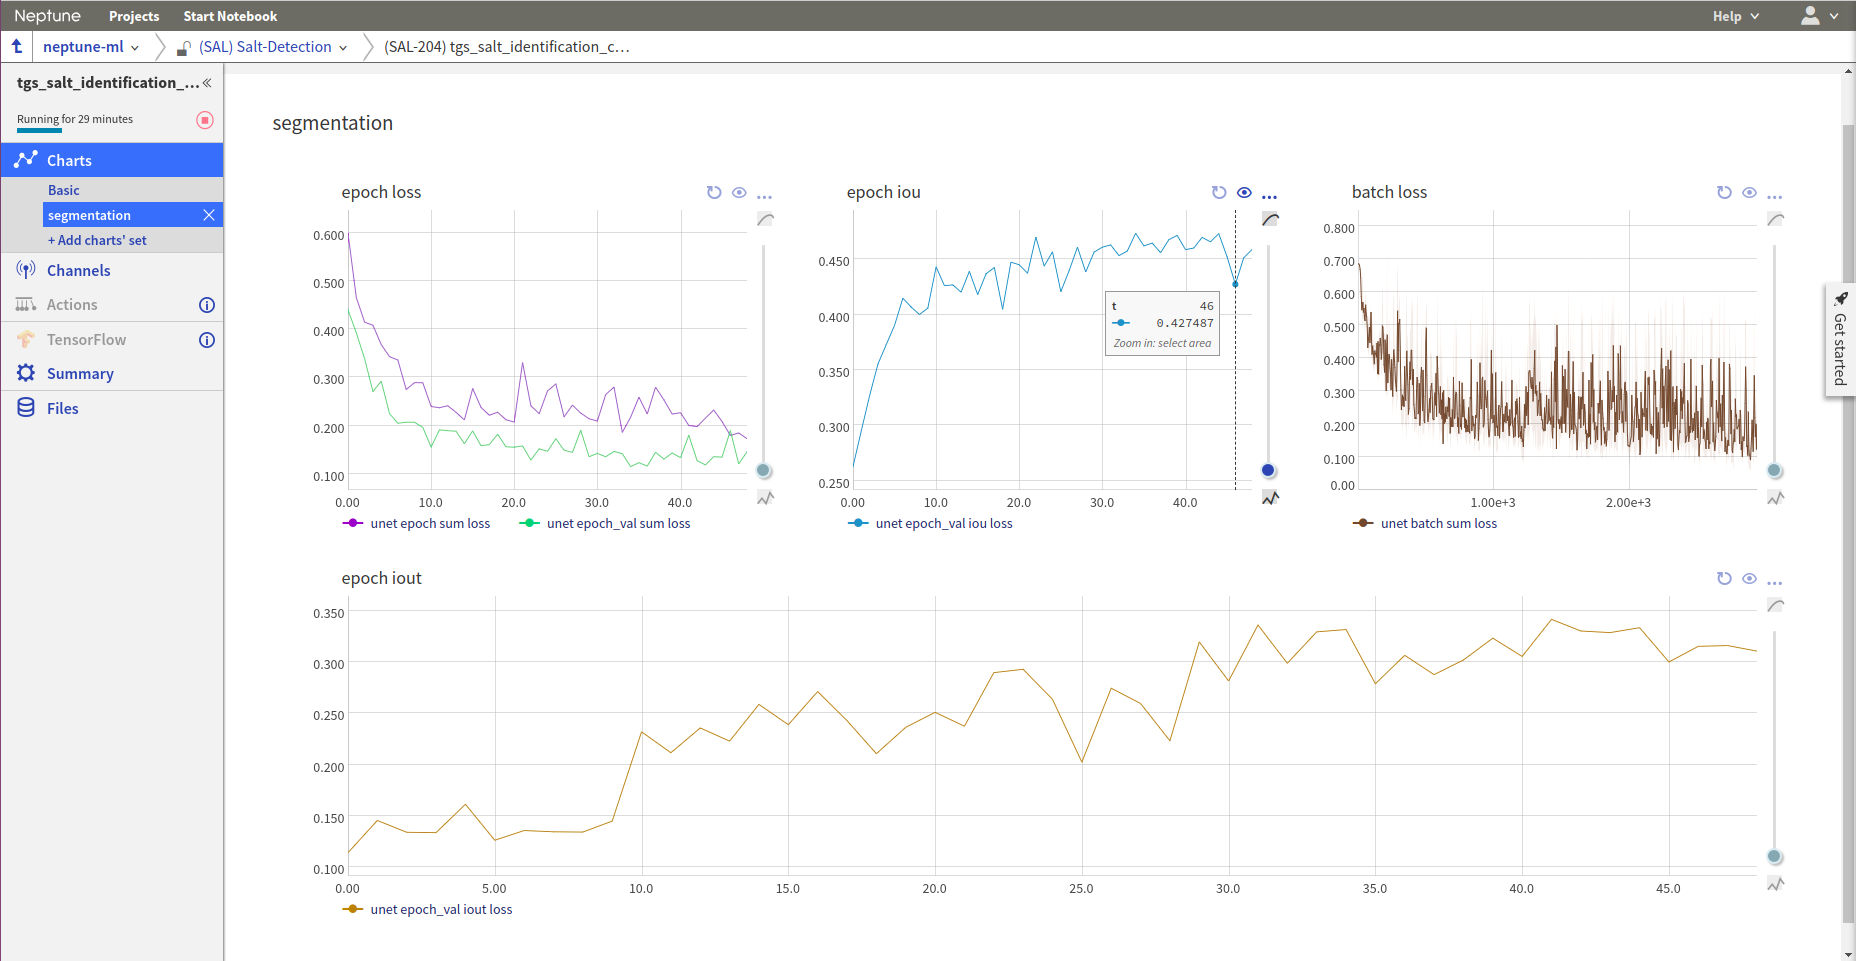1856x961 pixels.
Task: Click smooth curve icon above epoch iout slider
Action: [1775, 605]
